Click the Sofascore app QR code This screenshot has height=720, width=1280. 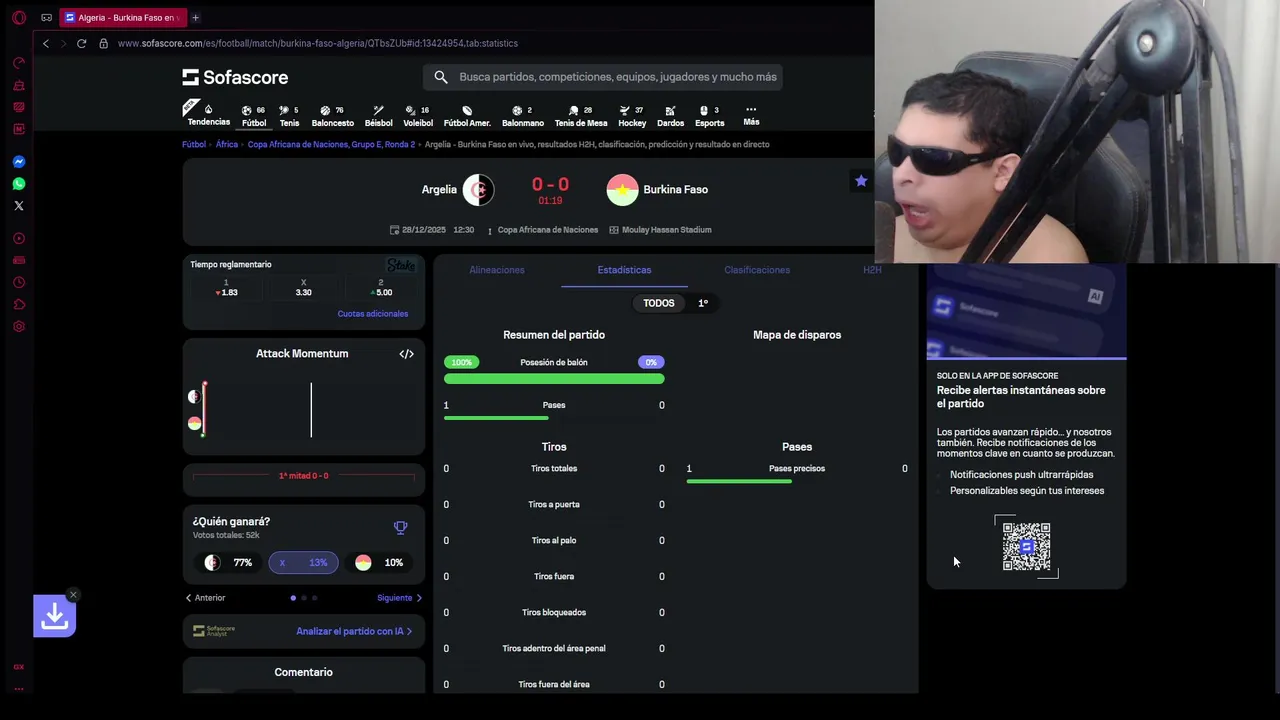tap(1026, 546)
